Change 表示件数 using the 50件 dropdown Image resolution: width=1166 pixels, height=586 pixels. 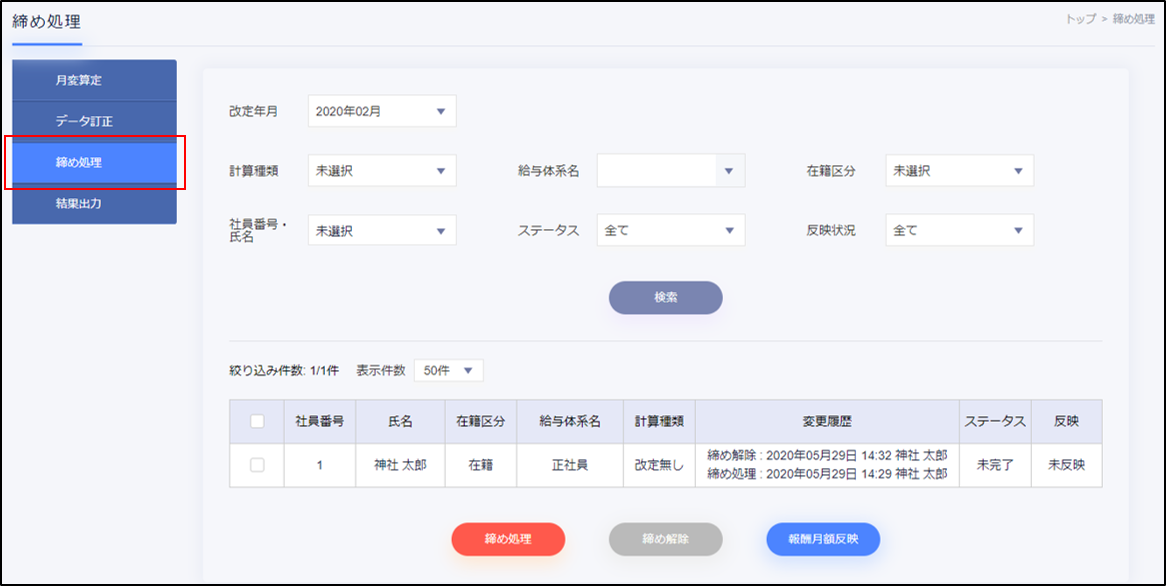click(x=448, y=371)
